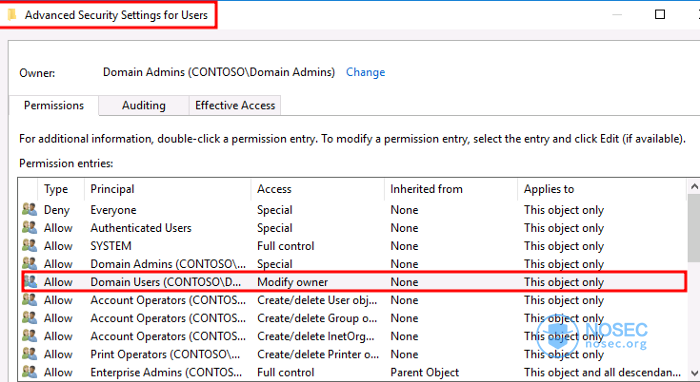The width and height of the screenshot is (700, 382).
Task: Click the group icon beside Domain Admins row
Action: (x=29, y=263)
